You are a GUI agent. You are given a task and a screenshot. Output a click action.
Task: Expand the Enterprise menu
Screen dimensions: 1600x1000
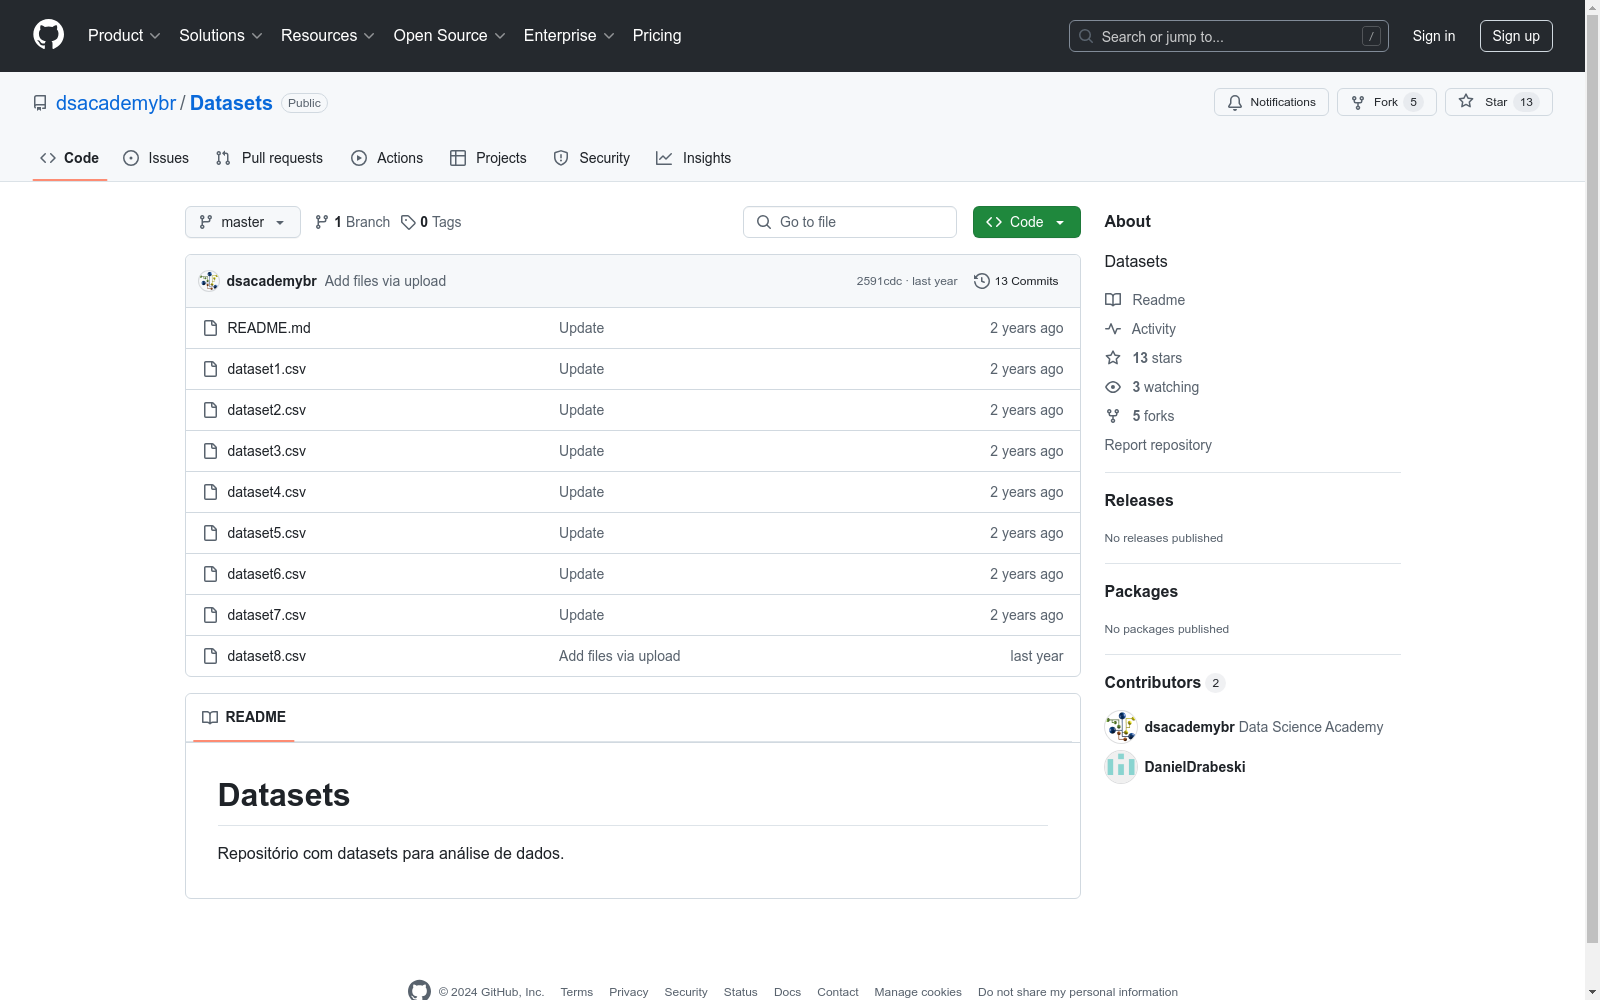tap(569, 36)
